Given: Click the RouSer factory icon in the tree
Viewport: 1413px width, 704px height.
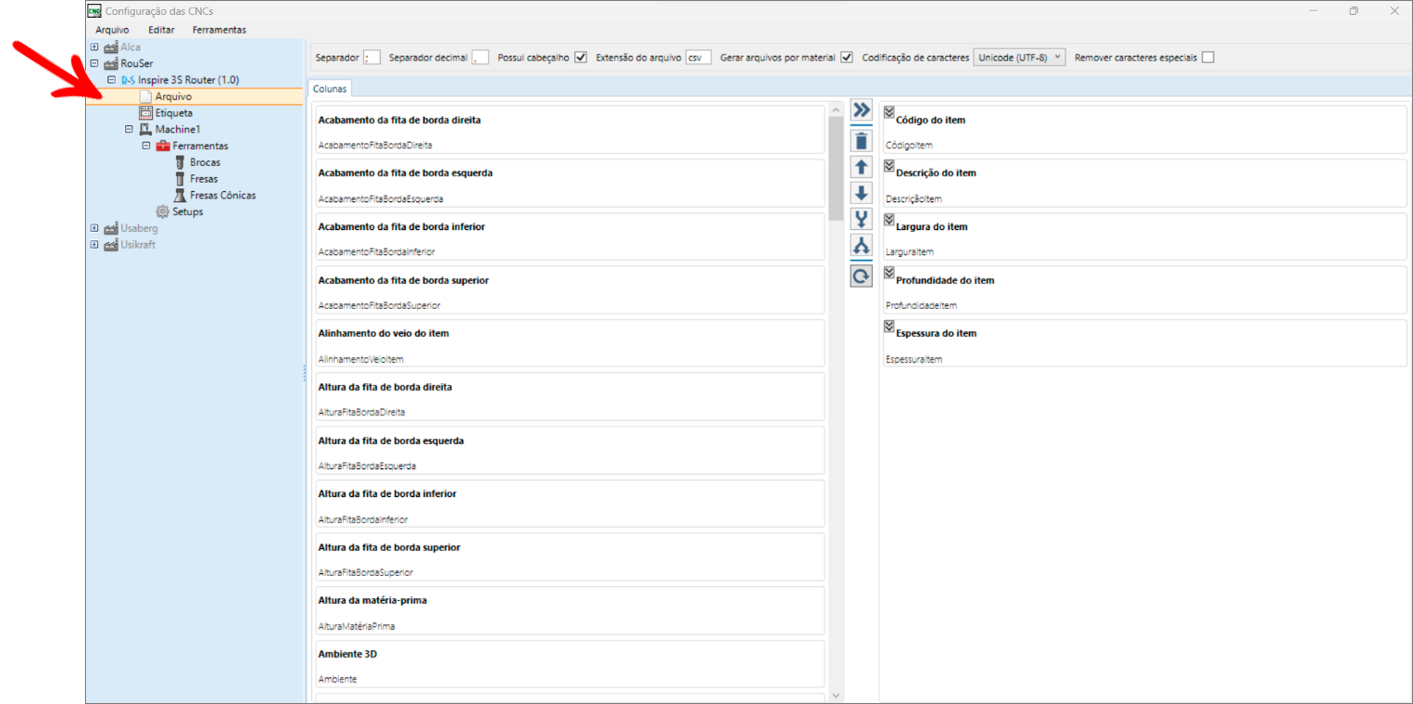Looking at the screenshot, I should [x=110, y=63].
